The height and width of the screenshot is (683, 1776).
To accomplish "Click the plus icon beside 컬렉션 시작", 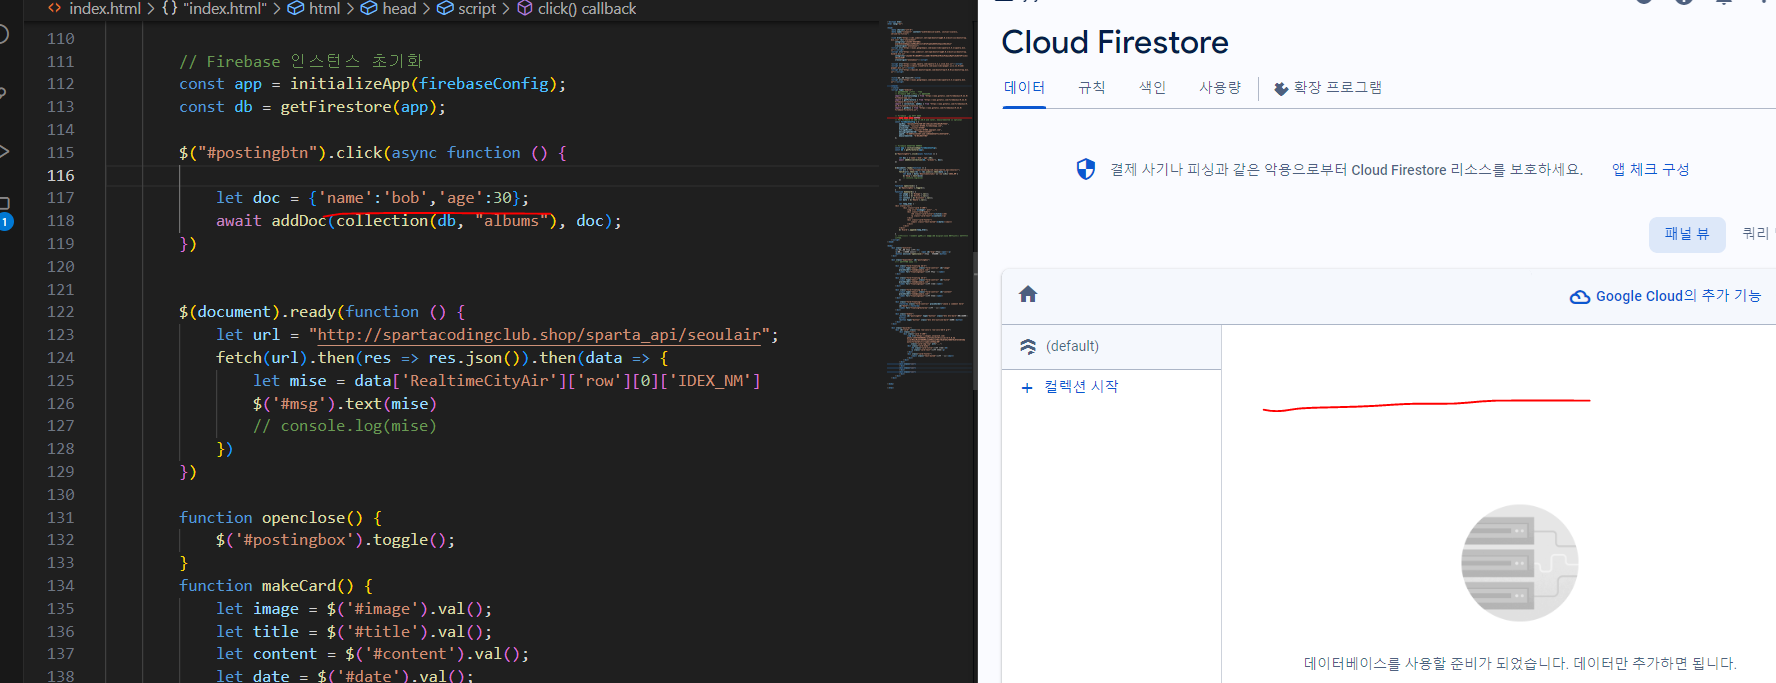I will point(1026,388).
